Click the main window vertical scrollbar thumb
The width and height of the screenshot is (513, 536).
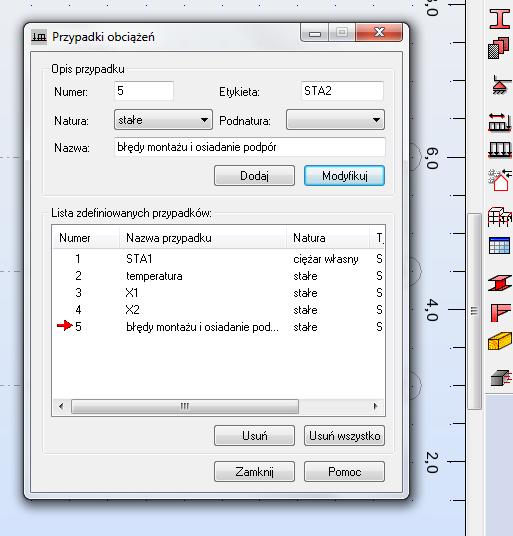click(x=474, y=310)
